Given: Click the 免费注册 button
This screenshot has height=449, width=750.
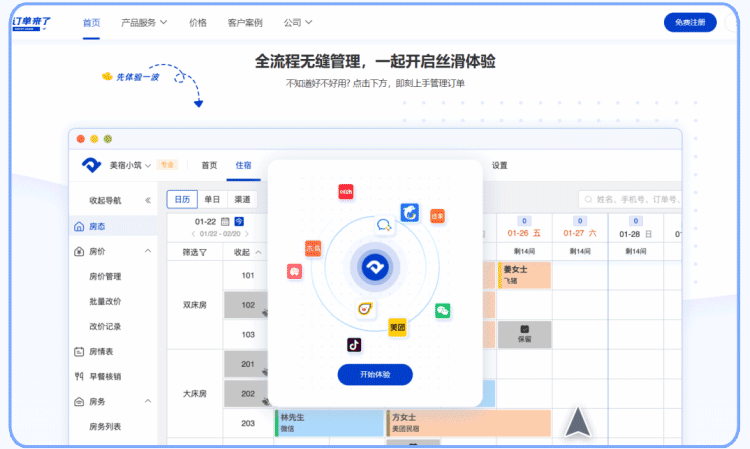Looking at the screenshot, I should point(690,22).
